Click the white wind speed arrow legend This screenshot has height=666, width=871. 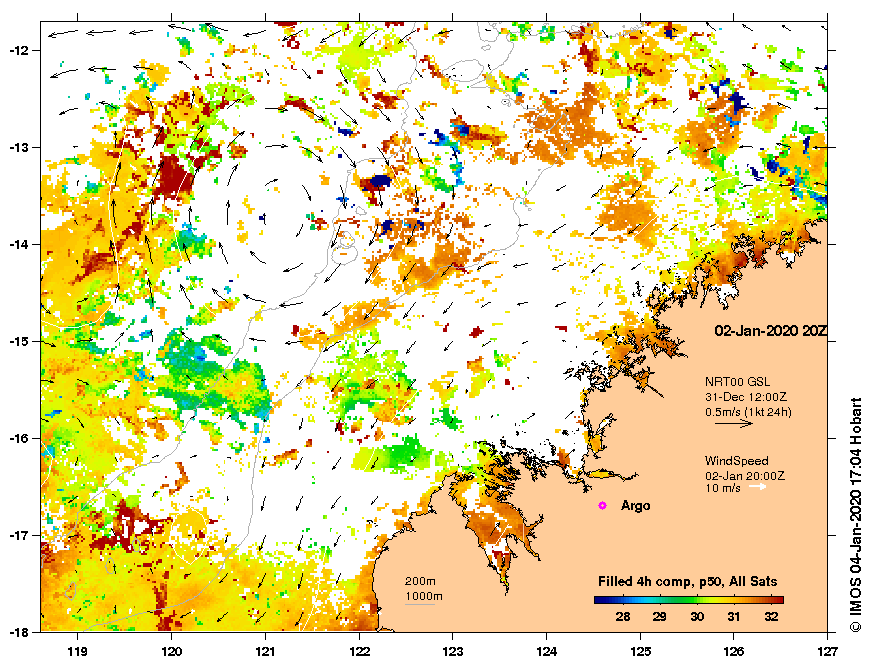click(x=758, y=487)
